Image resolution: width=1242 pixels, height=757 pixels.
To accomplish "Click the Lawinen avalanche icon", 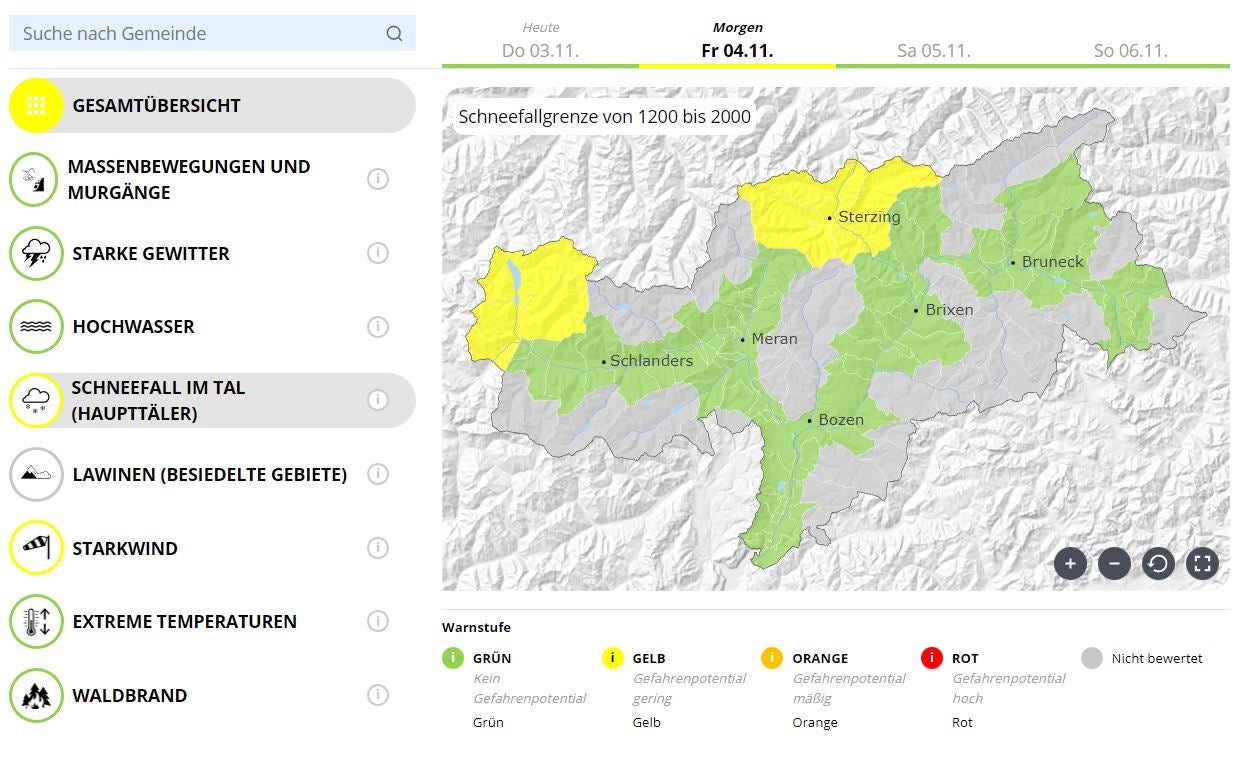I will 36,474.
